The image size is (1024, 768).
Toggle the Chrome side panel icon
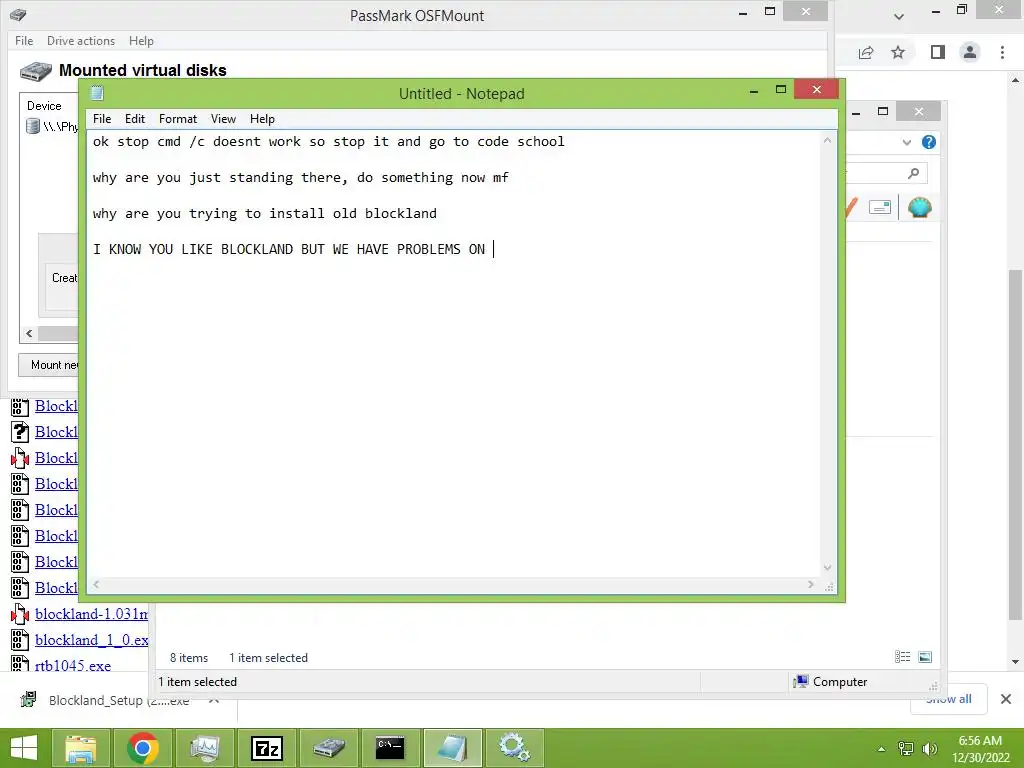(938, 52)
